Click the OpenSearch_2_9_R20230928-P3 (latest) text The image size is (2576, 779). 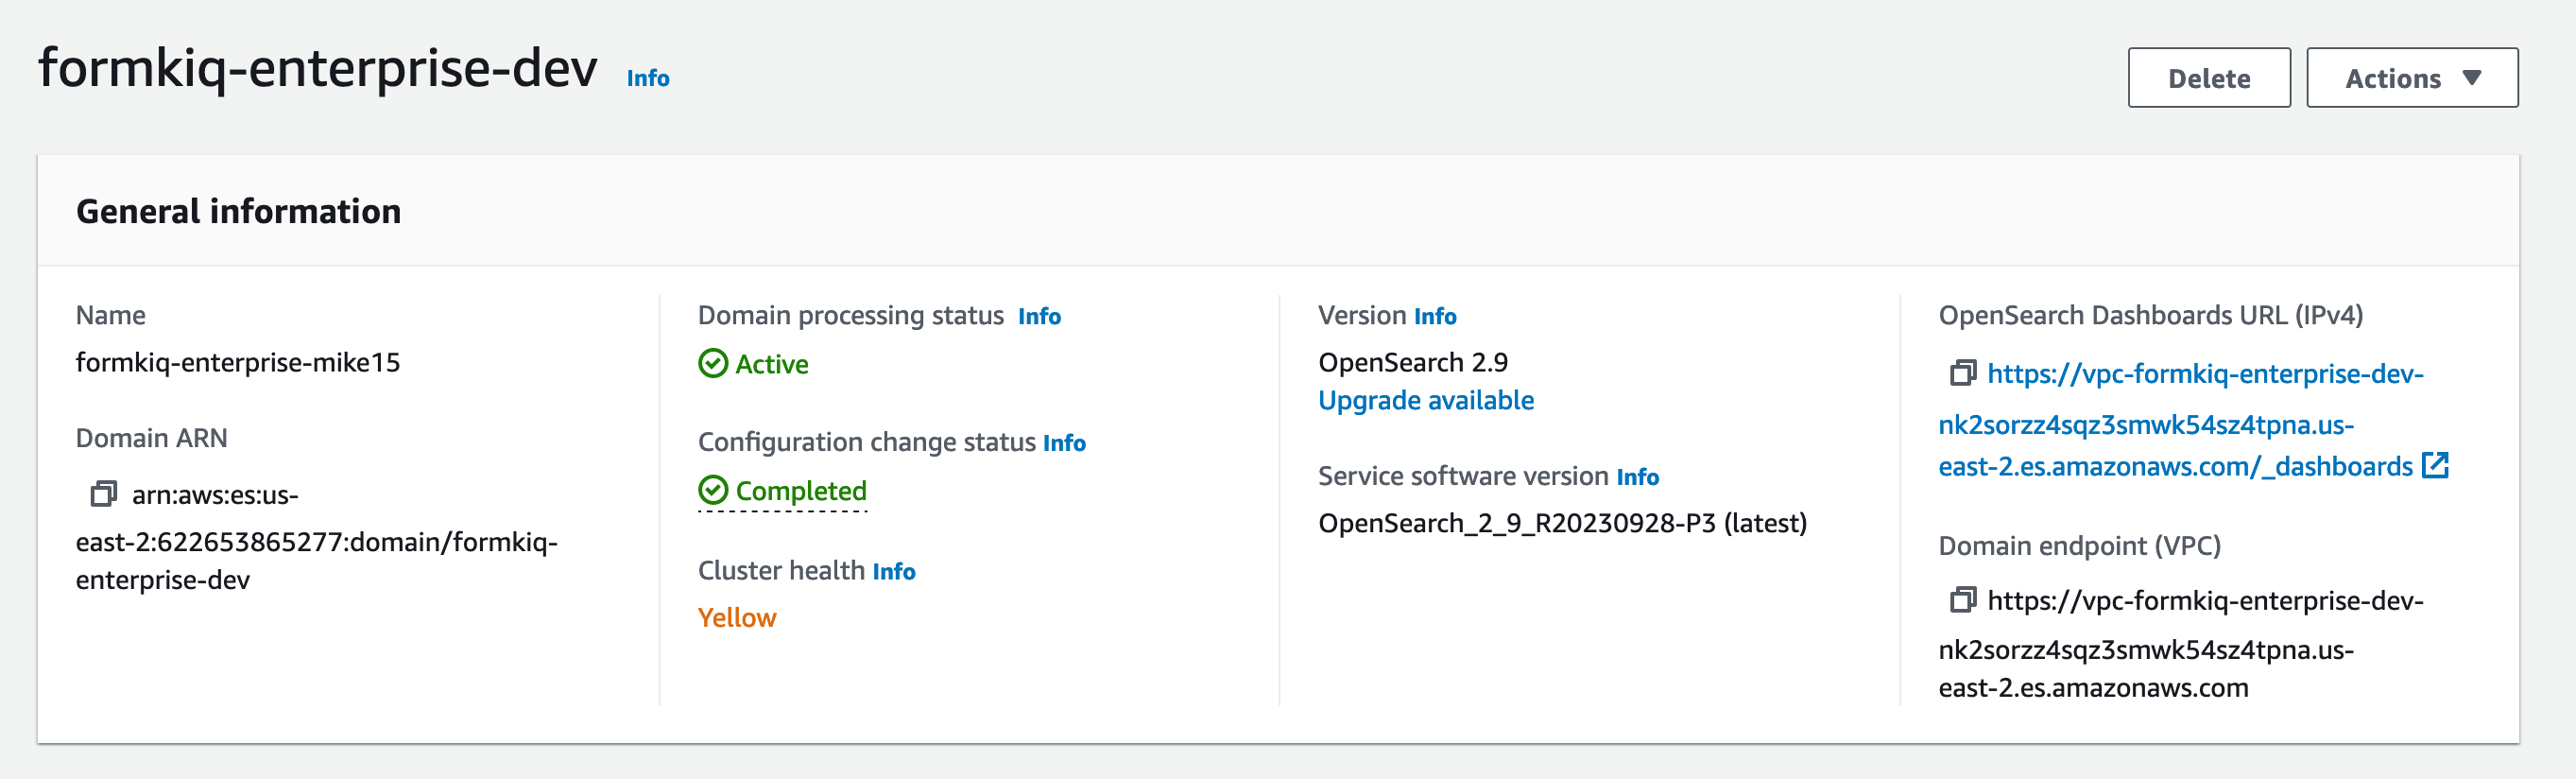click(1562, 523)
